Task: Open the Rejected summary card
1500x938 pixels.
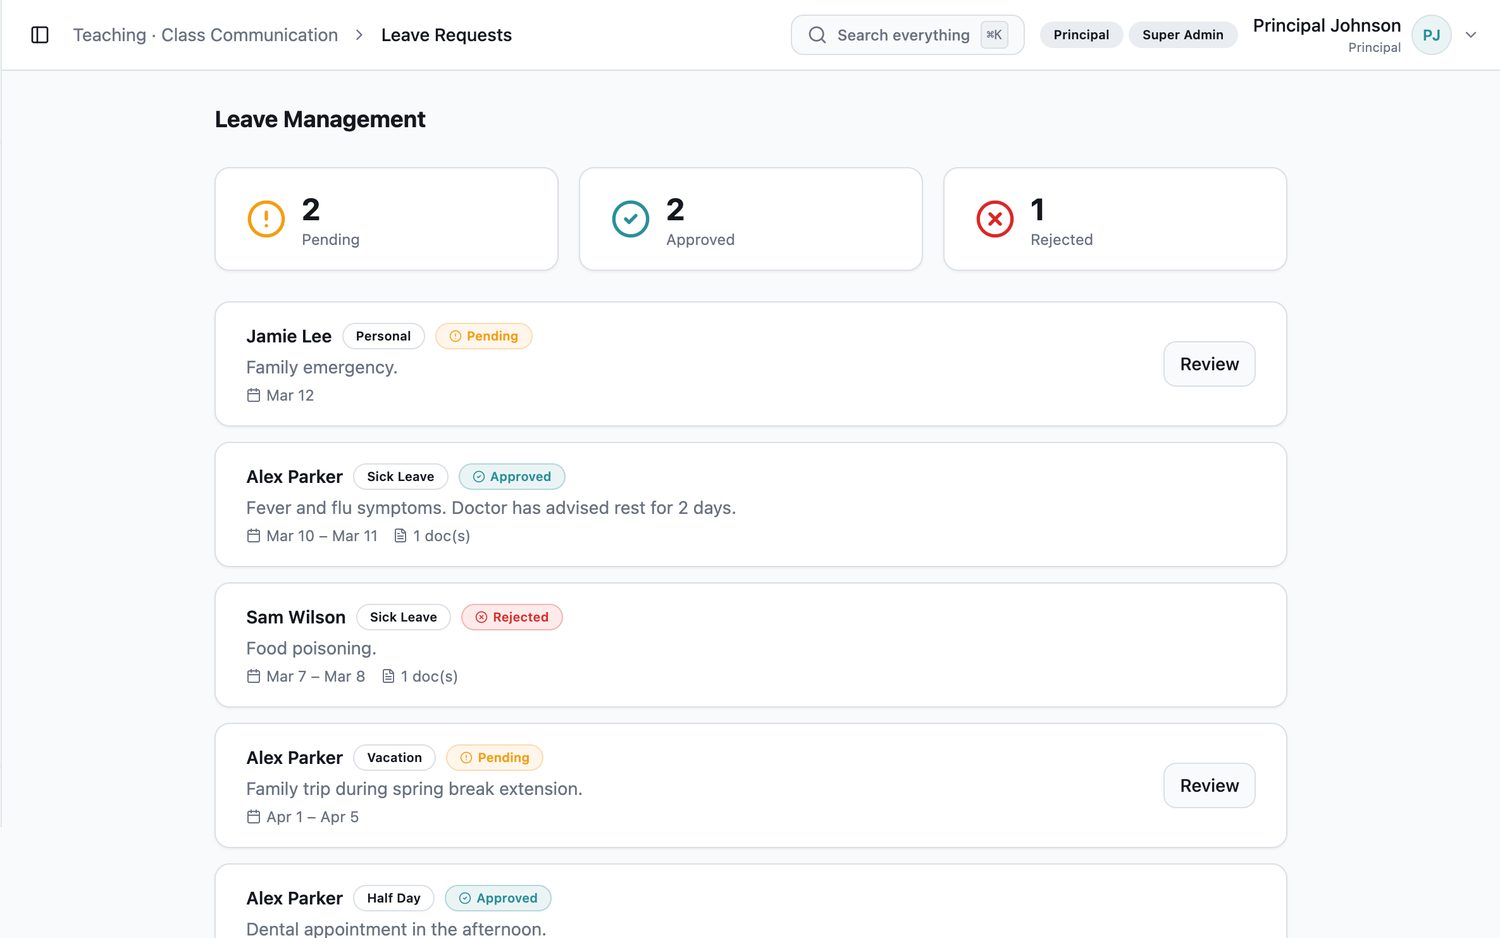Action: click(1115, 219)
